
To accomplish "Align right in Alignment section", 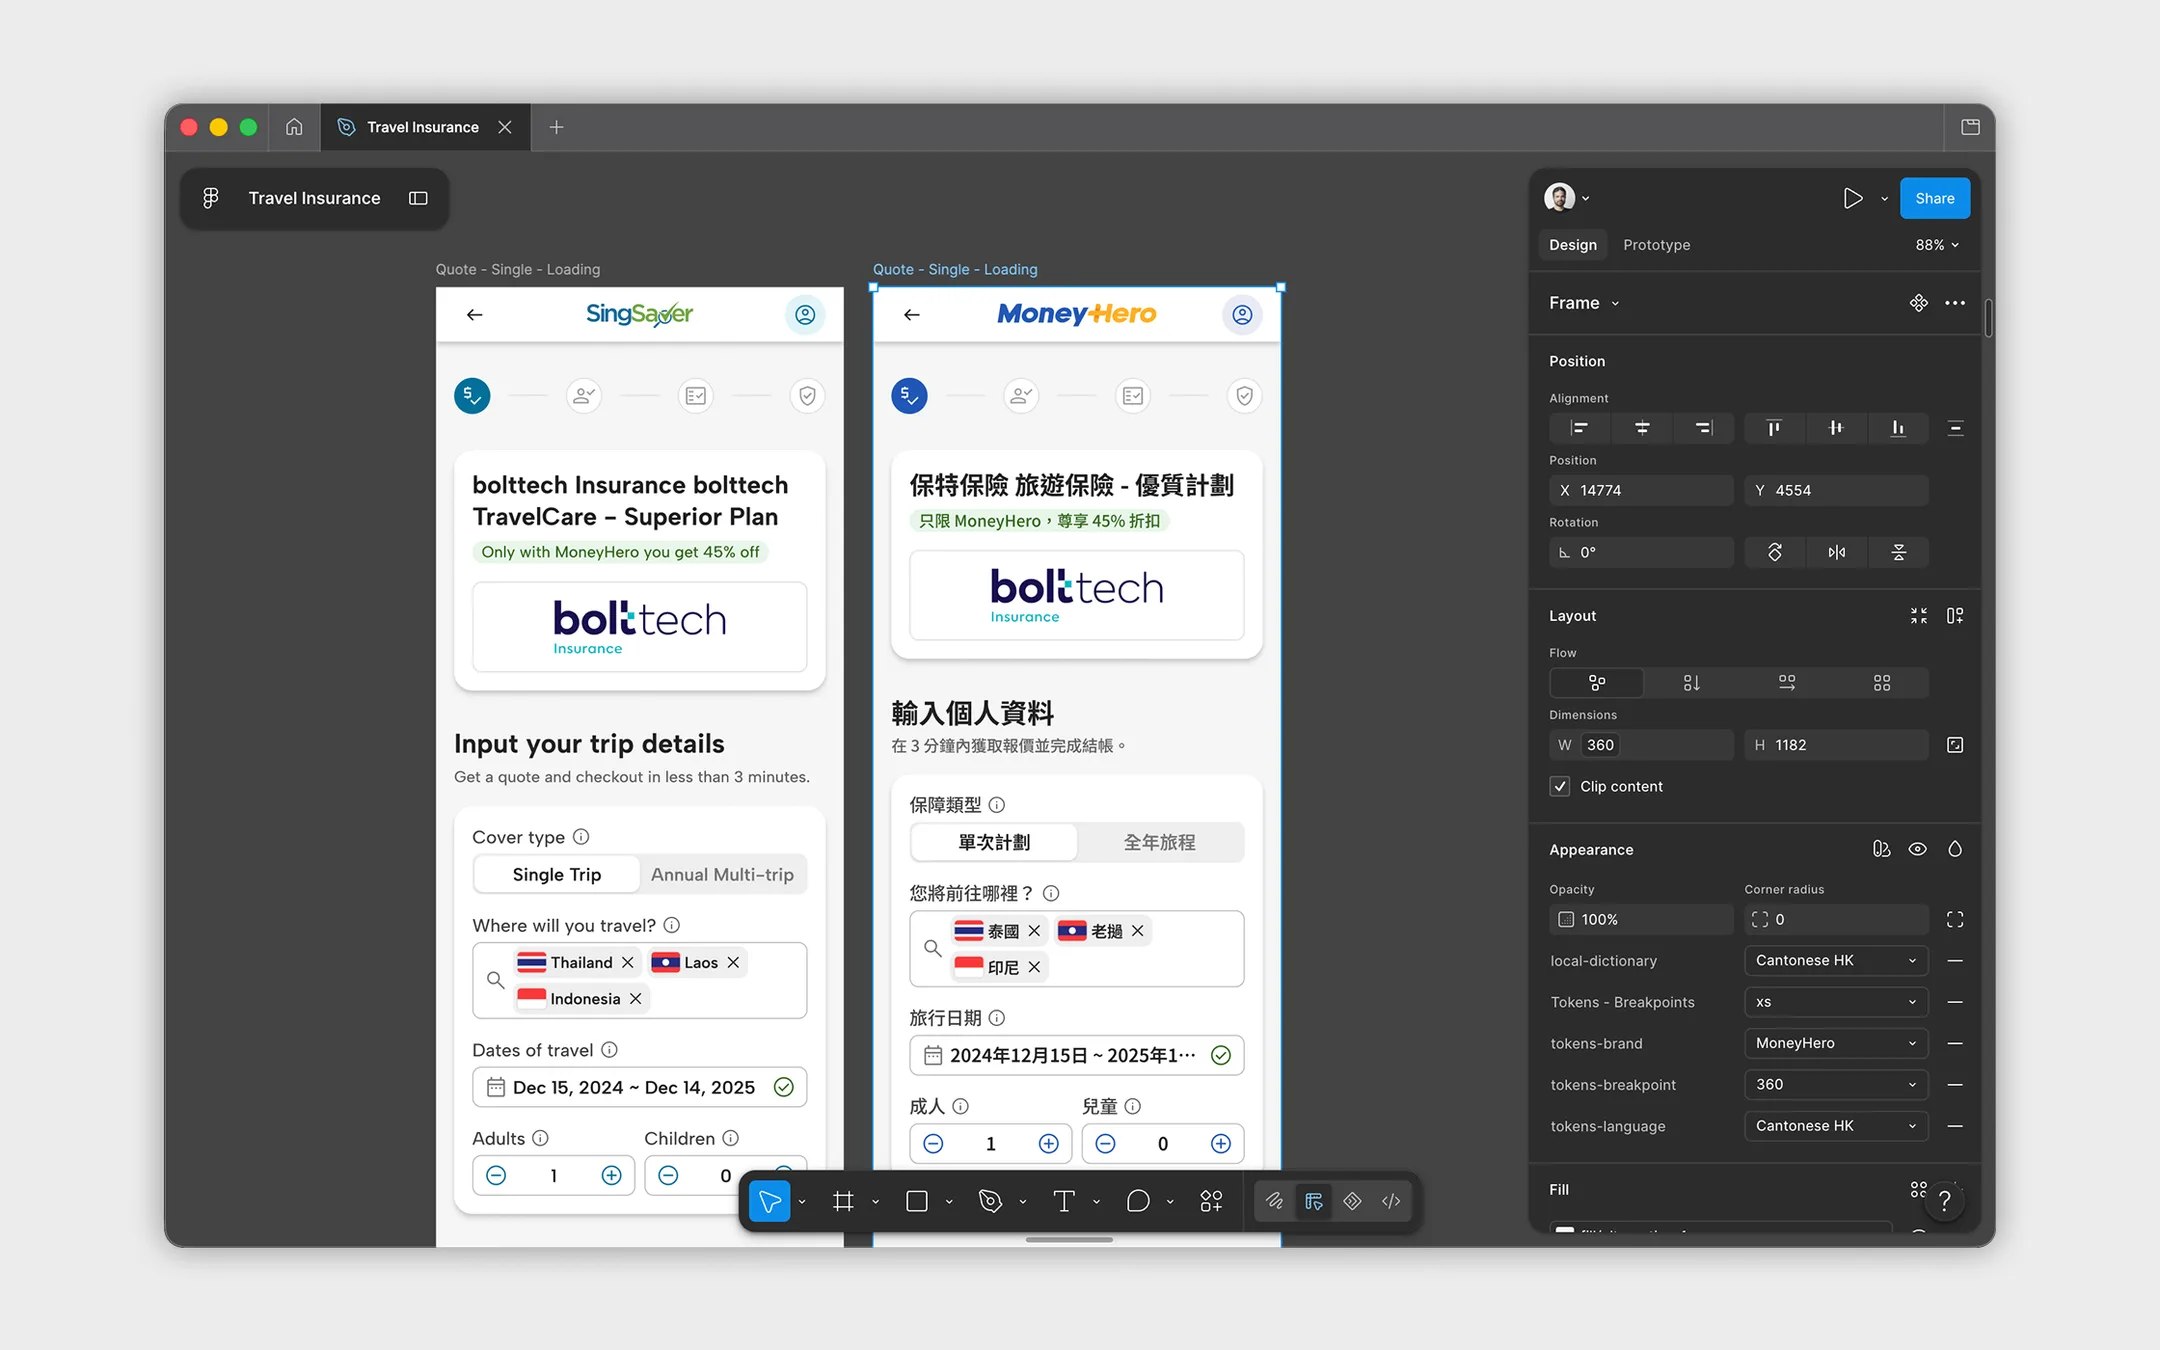I will (x=1703, y=428).
